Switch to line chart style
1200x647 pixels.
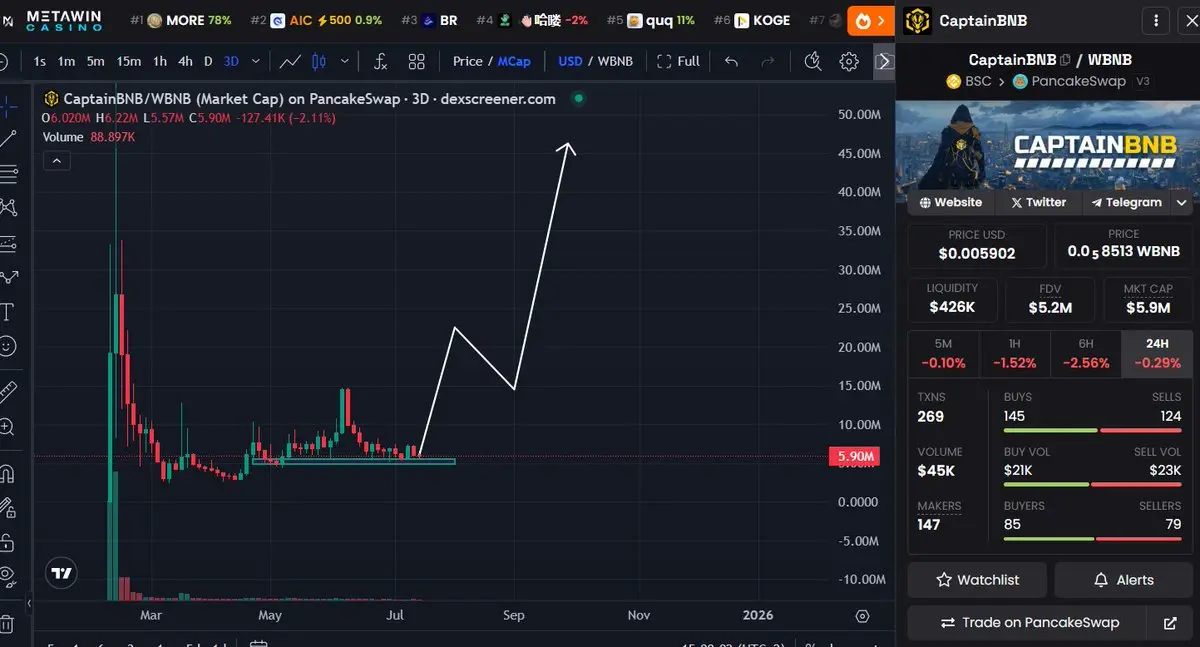click(290, 61)
